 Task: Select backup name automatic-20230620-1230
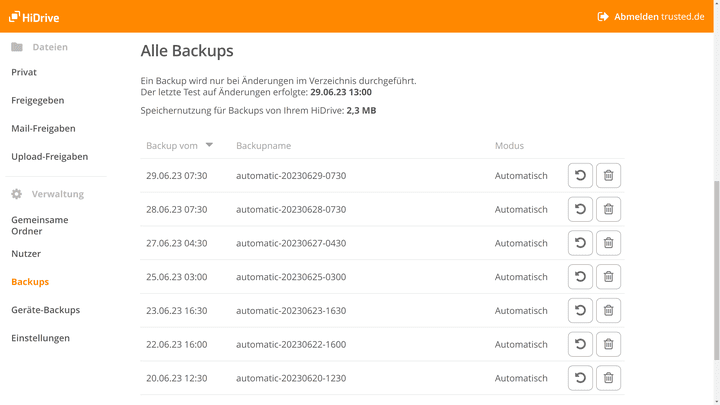click(291, 378)
